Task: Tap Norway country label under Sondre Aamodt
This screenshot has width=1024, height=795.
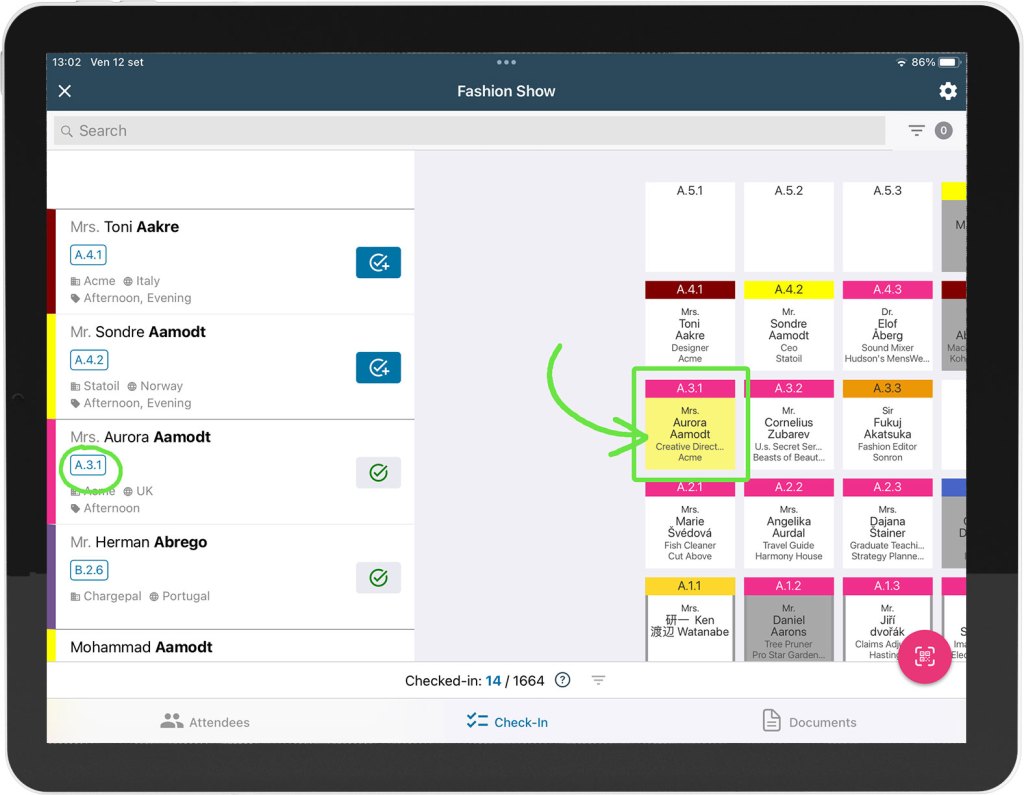Action: pyautogui.click(x=161, y=386)
